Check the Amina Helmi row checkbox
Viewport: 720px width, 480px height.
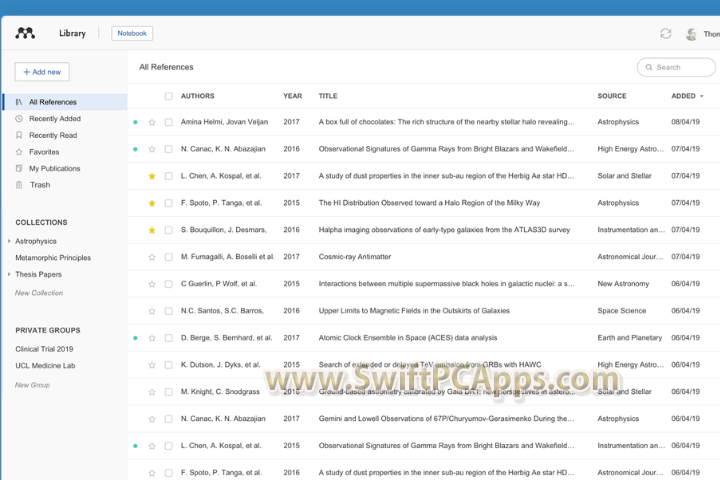(169, 122)
